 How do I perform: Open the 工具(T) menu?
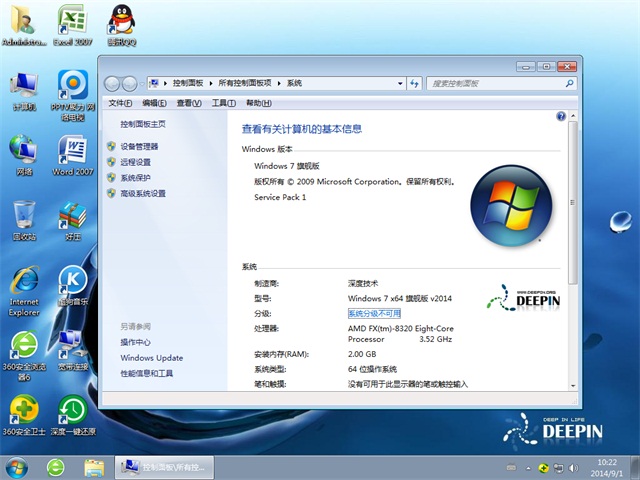(223, 103)
